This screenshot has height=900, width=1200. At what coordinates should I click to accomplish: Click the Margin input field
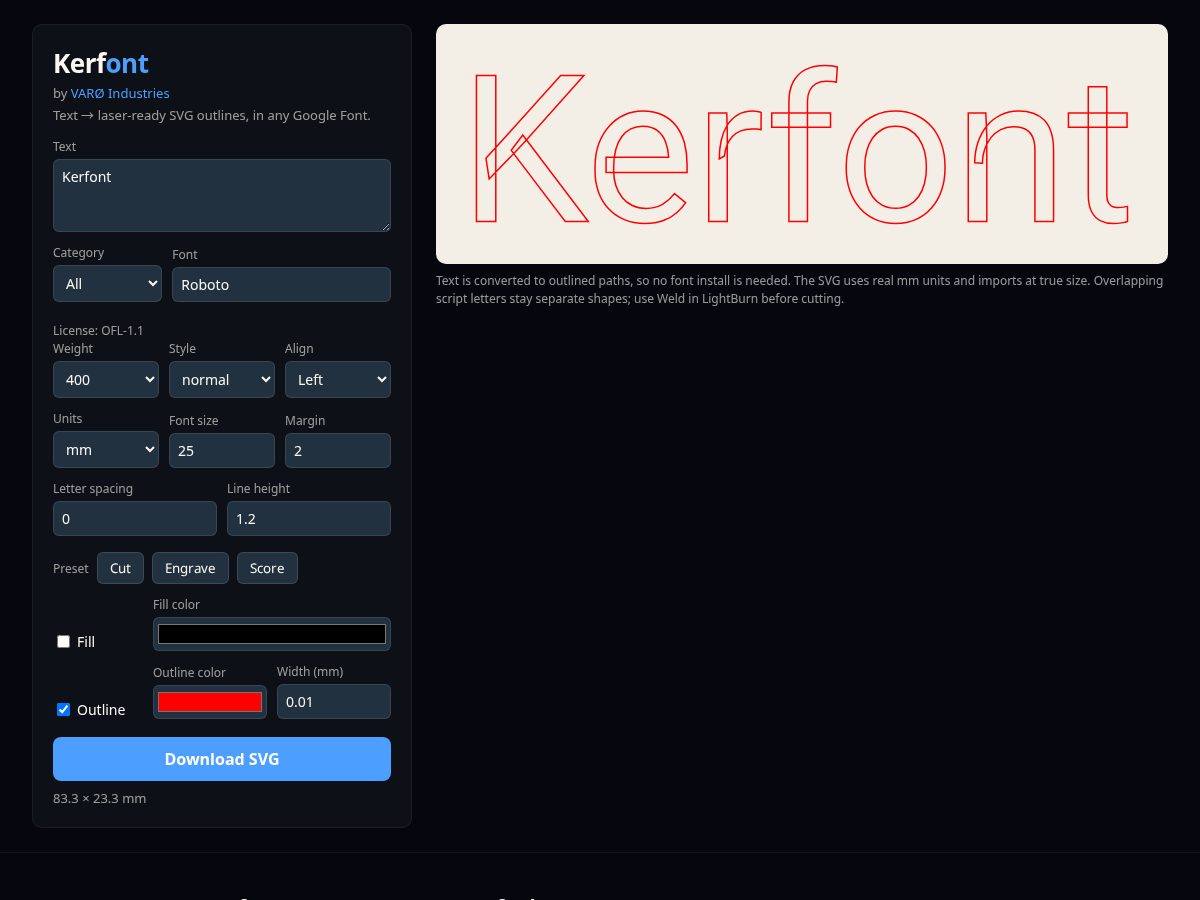coord(338,450)
